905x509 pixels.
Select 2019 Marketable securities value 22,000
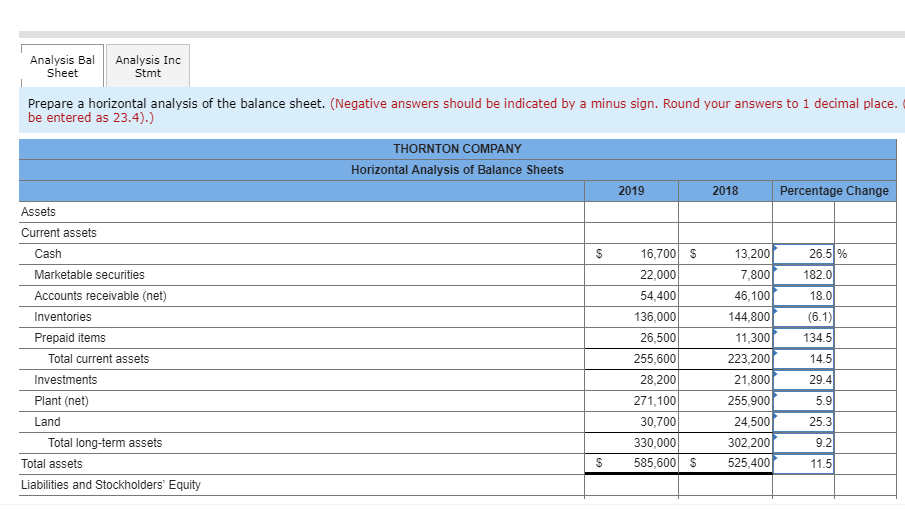[658, 275]
